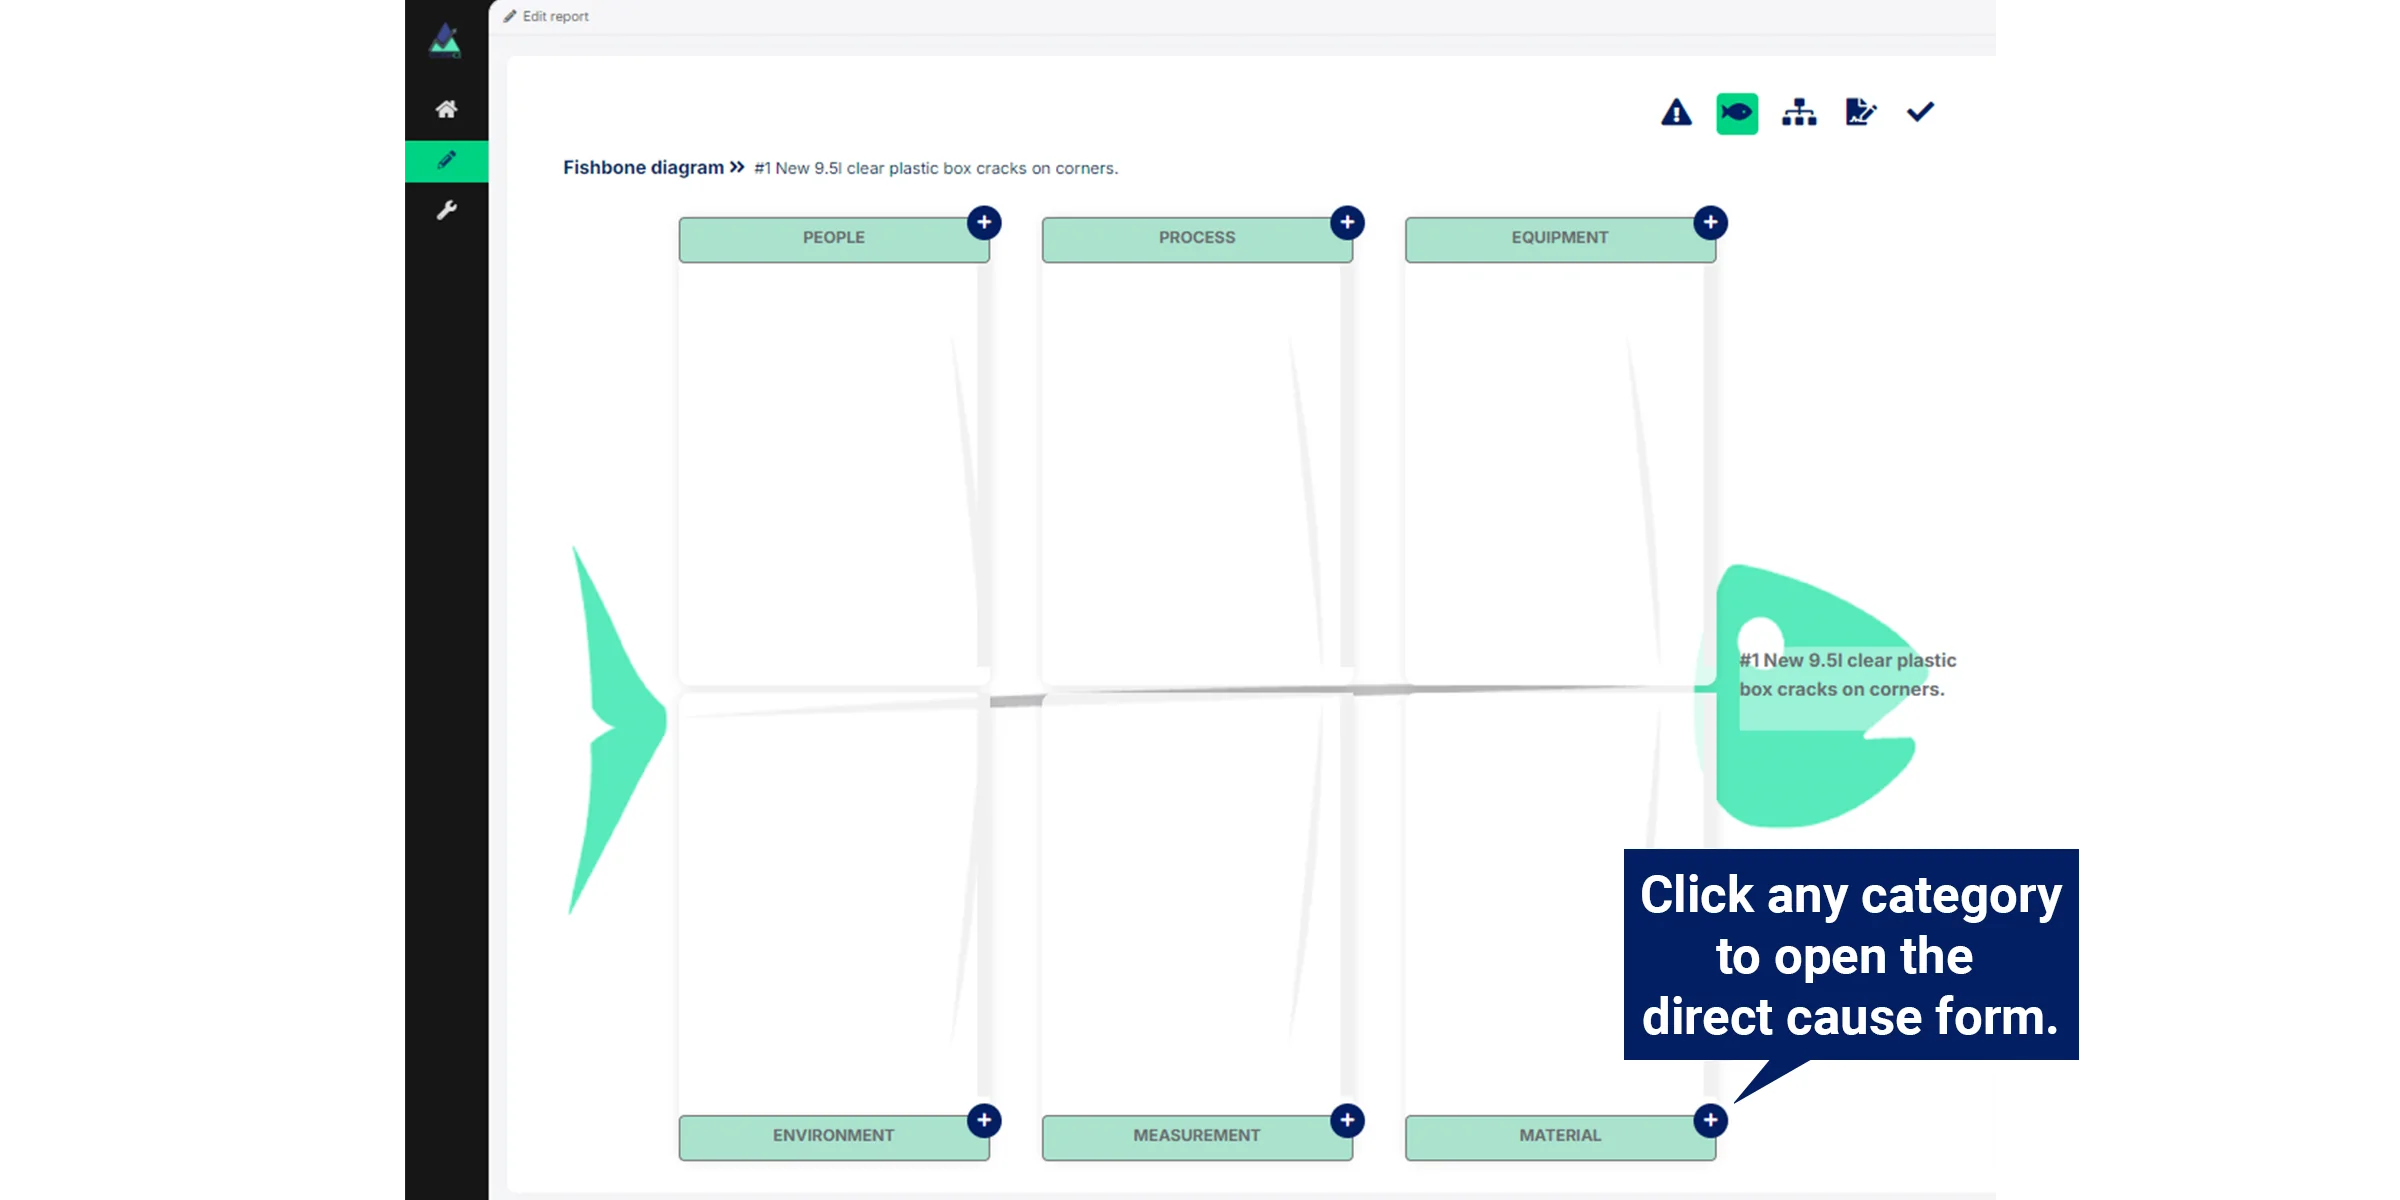
Task: Open the PEOPLE category header
Action: point(833,239)
